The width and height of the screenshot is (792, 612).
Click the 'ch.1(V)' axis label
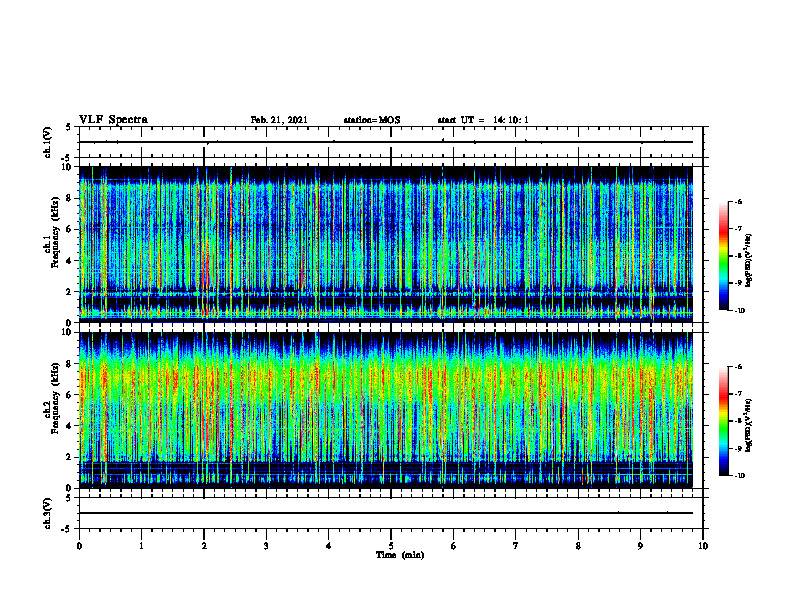click(48, 142)
